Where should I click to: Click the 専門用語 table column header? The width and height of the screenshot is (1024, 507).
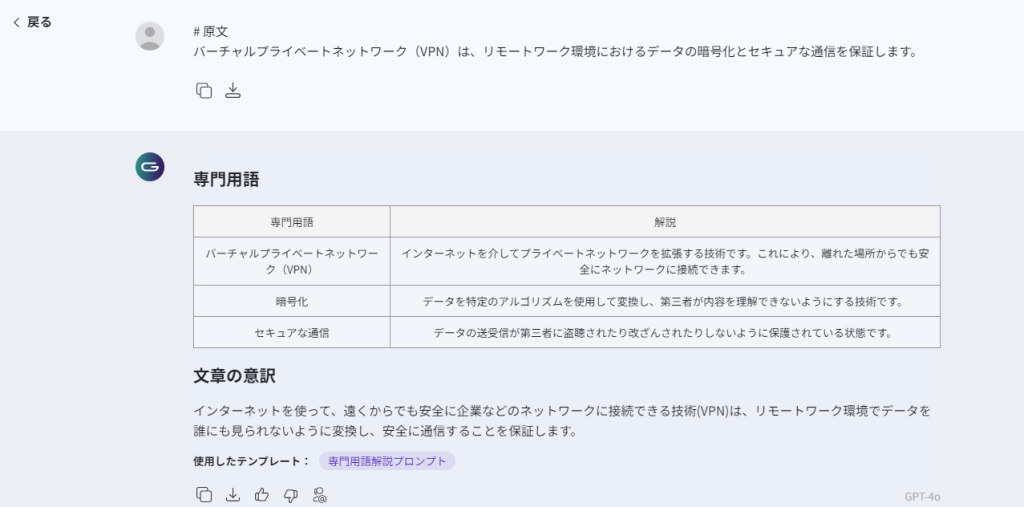point(291,221)
